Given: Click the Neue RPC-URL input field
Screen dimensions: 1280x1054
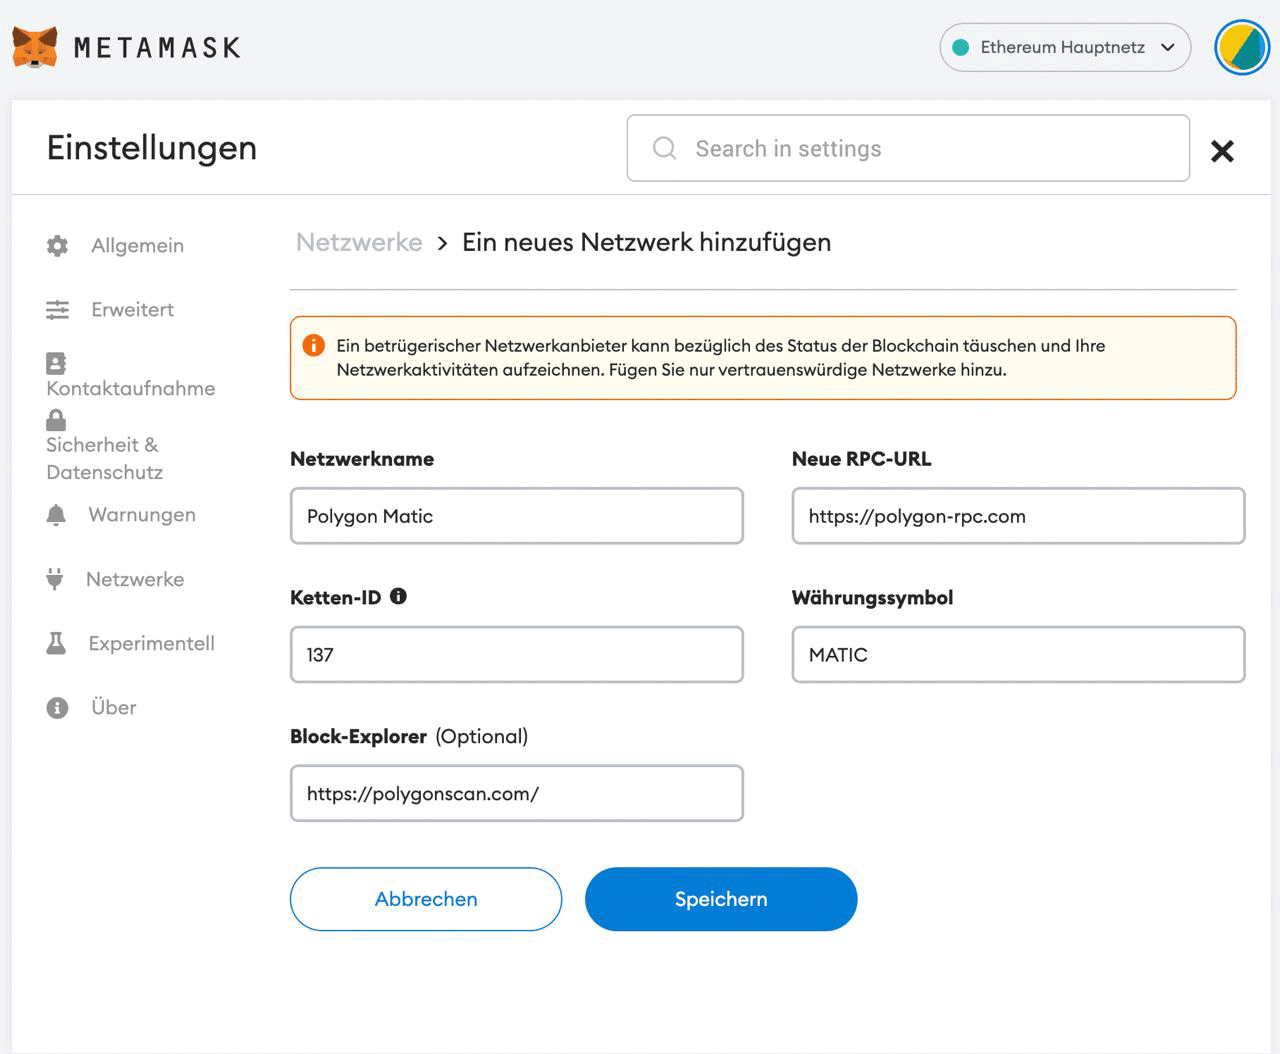Looking at the screenshot, I should click(x=1018, y=516).
